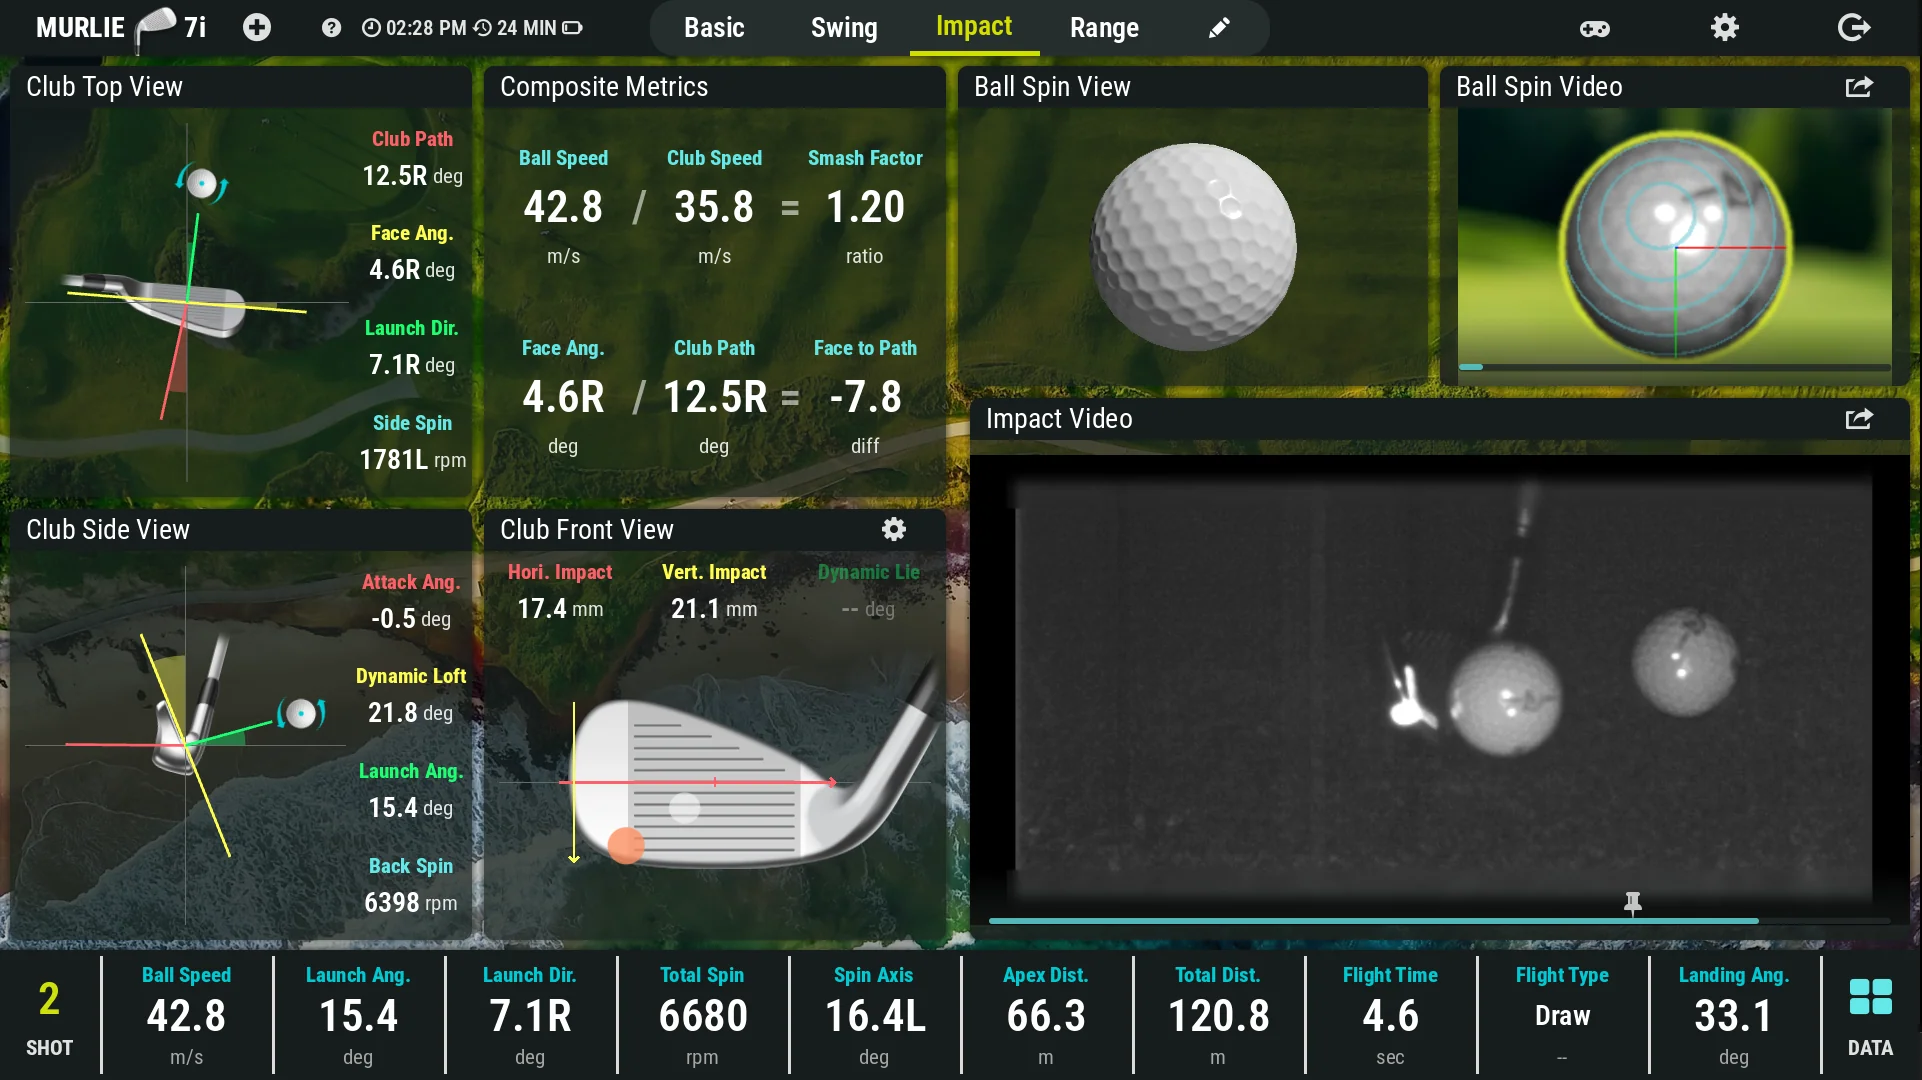Click the 24 MIN session time
The image size is (1922, 1080).
[526, 28]
